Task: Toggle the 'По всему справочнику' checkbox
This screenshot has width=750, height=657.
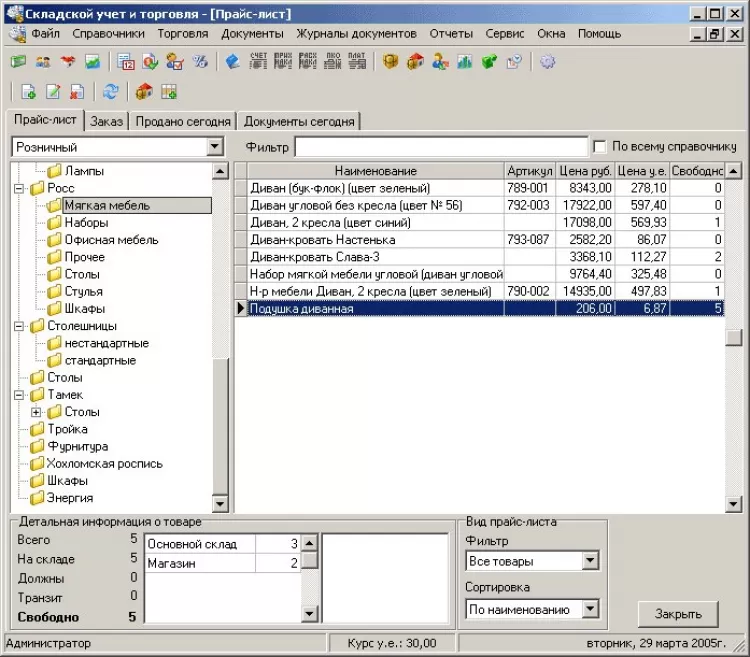Action: click(x=599, y=146)
